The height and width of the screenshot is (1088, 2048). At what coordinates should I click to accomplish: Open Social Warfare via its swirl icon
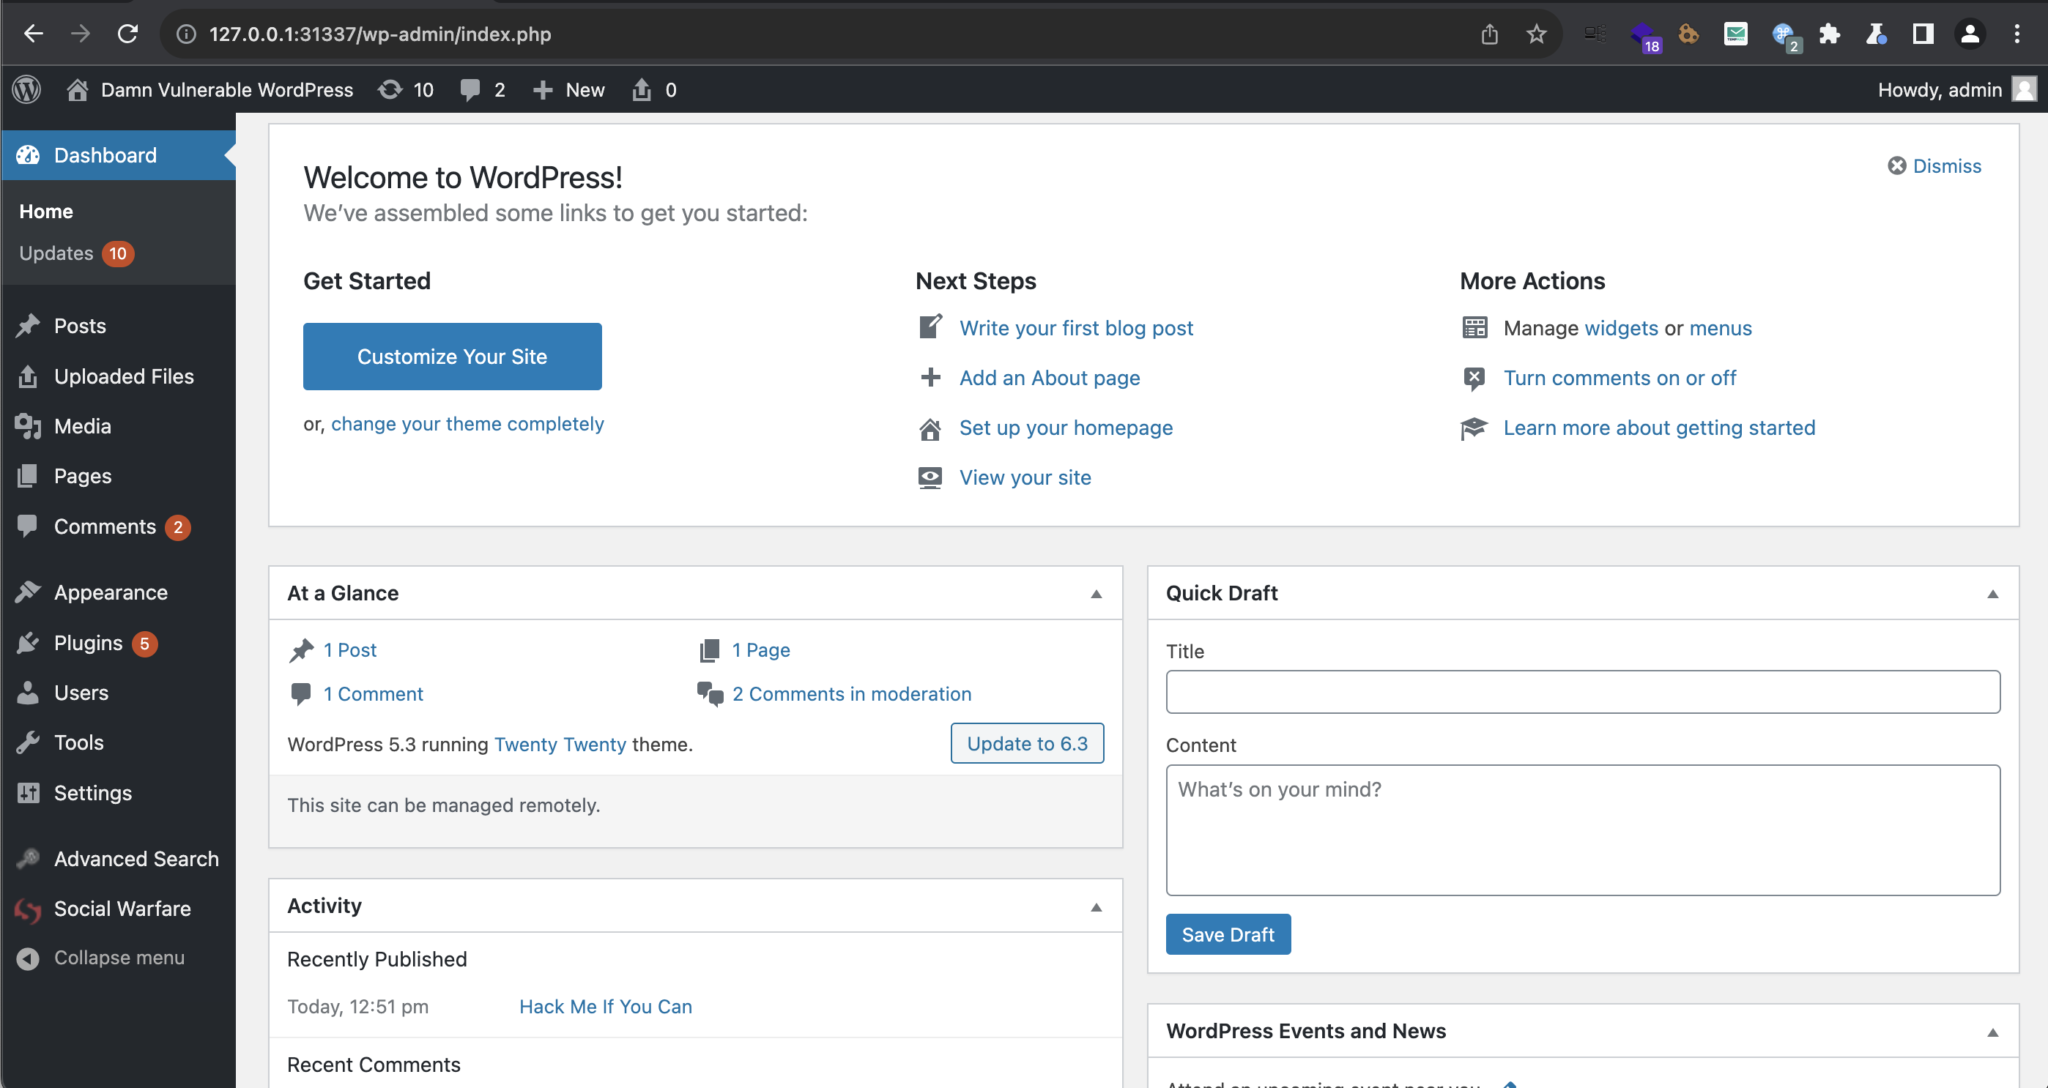point(29,909)
